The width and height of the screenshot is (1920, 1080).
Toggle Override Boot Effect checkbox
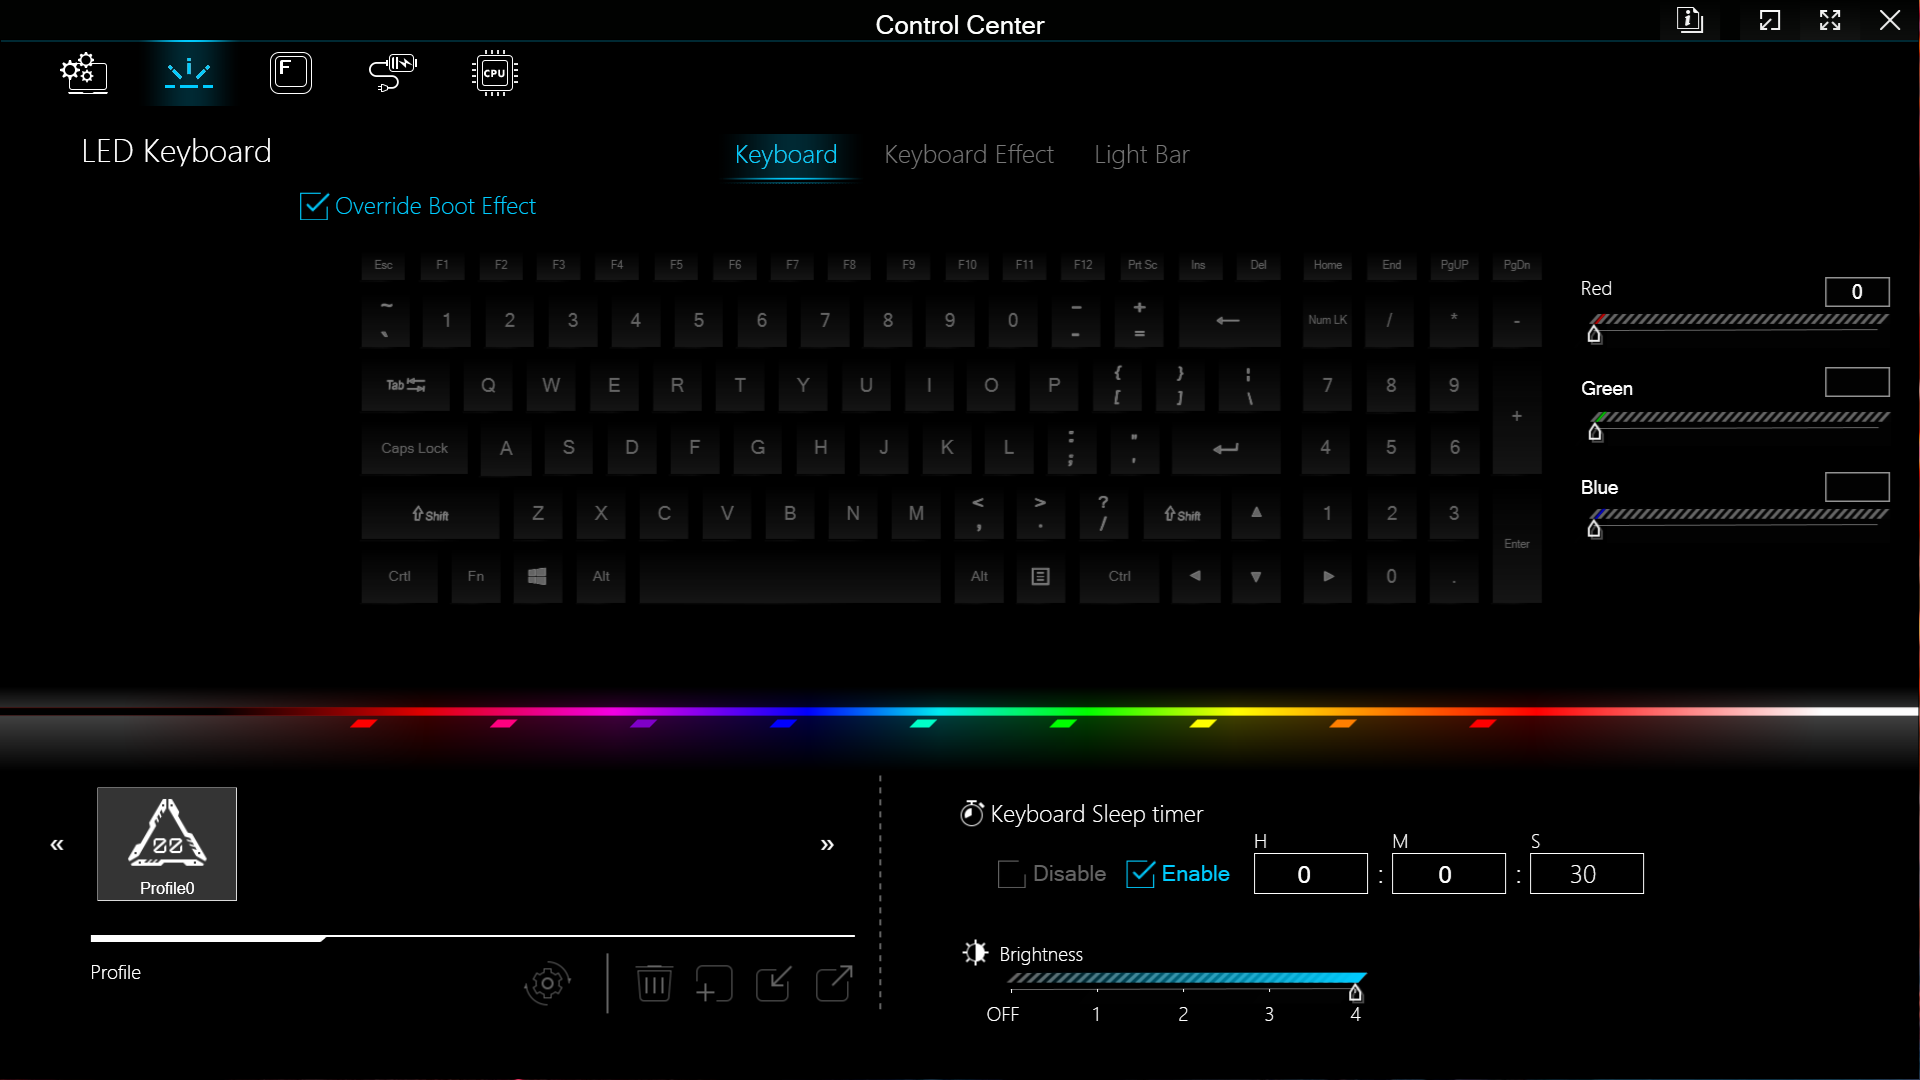tap(314, 206)
